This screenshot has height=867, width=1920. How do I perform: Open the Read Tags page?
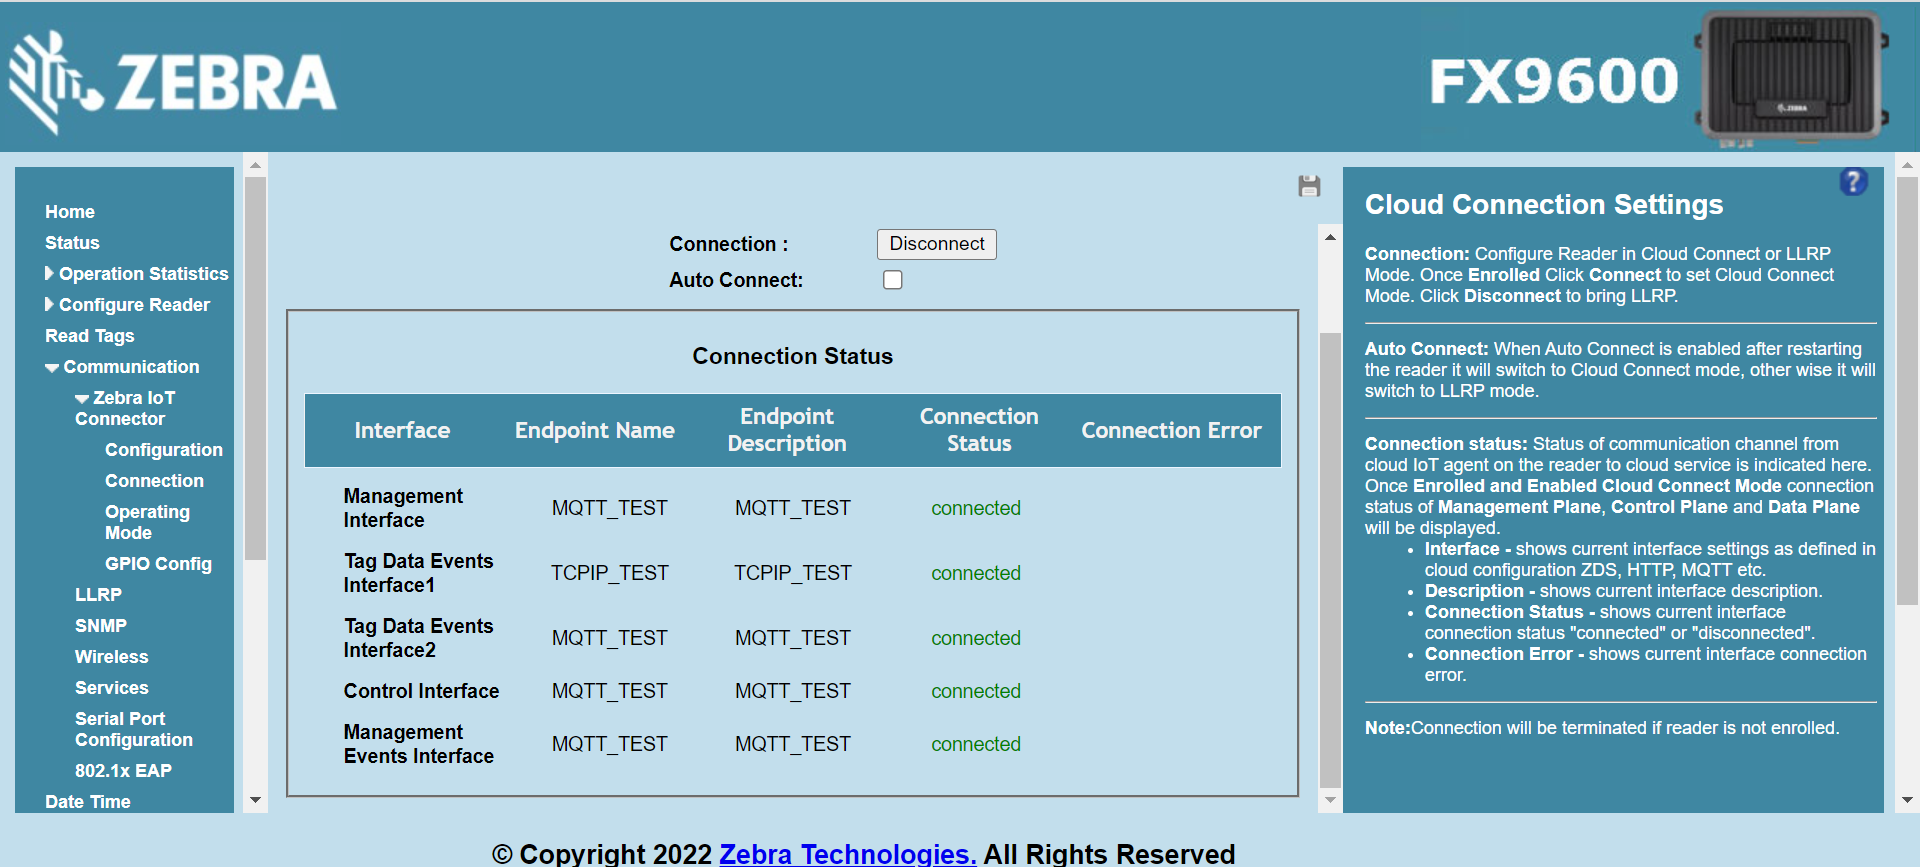coord(89,336)
